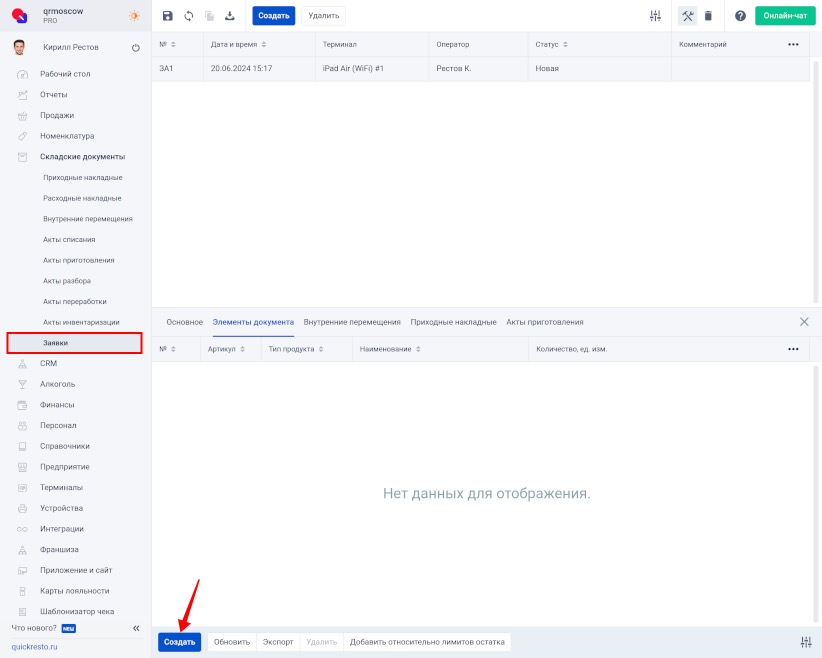The width and height of the screenshot is (822, 658).
Task: Open Рабочий стол in sidebar
Action: click(65, 74)
